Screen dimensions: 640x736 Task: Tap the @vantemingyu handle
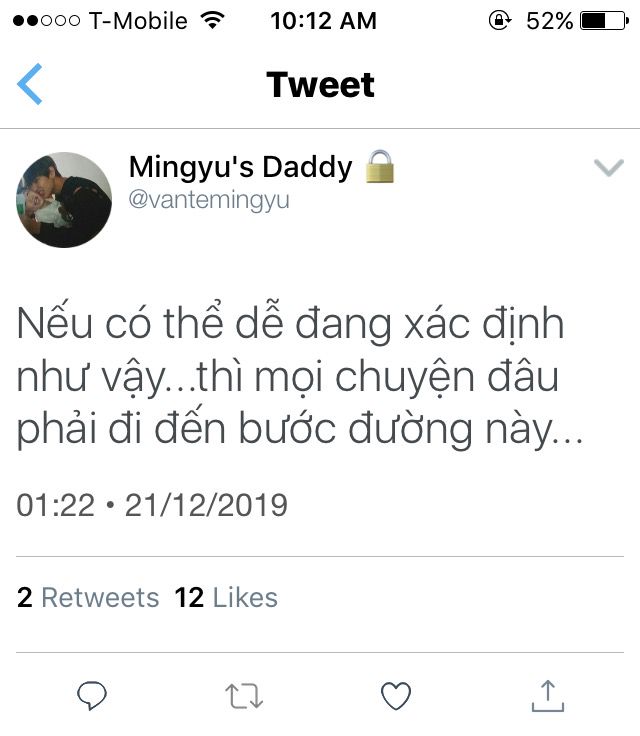click(x=209, y=200)
